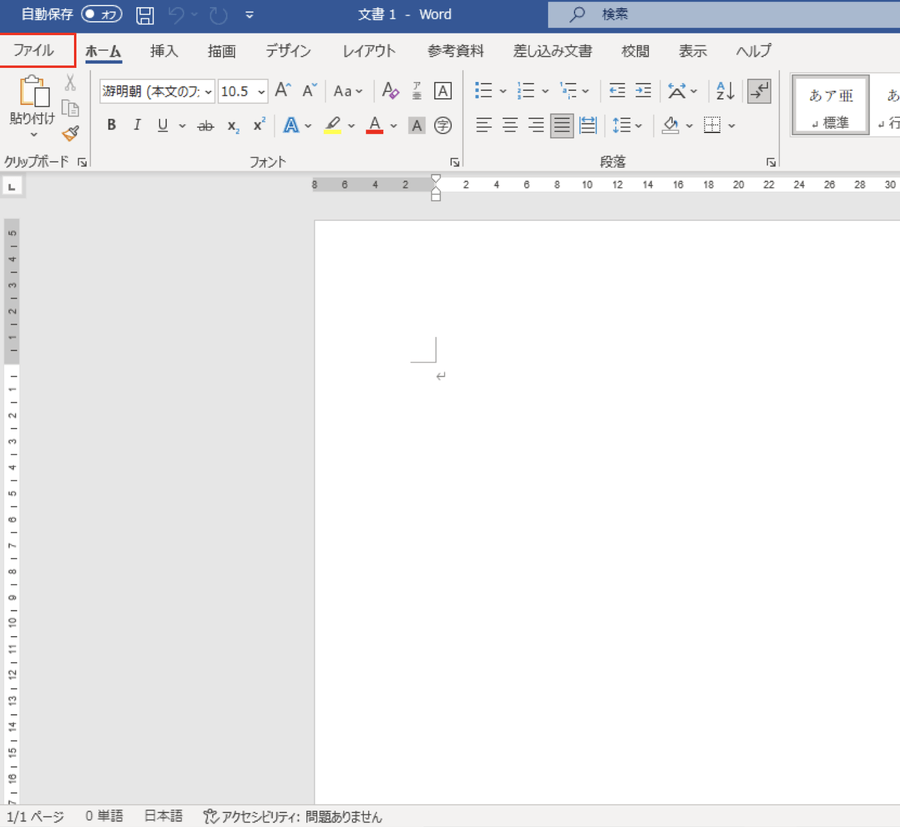
Task: Open the フォント dialog launcher
Action: tap(455, 162)
